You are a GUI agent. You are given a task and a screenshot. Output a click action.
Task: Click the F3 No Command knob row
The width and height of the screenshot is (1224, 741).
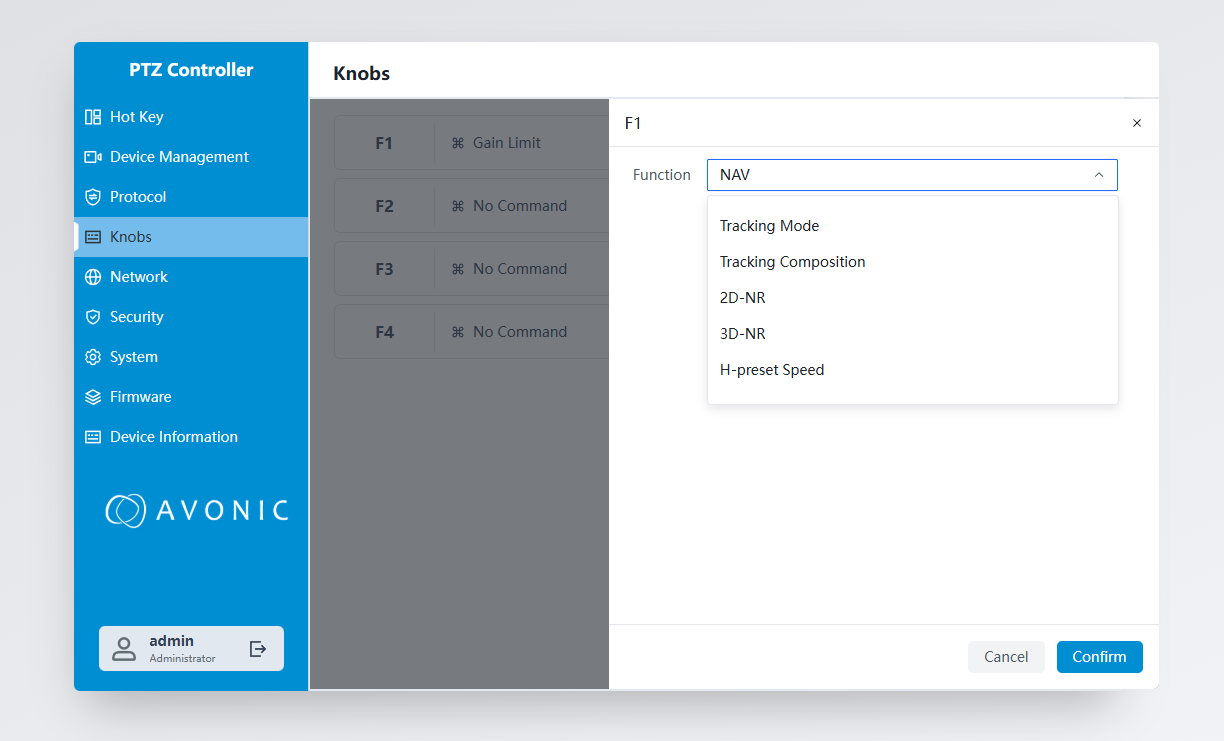[471, 269]
